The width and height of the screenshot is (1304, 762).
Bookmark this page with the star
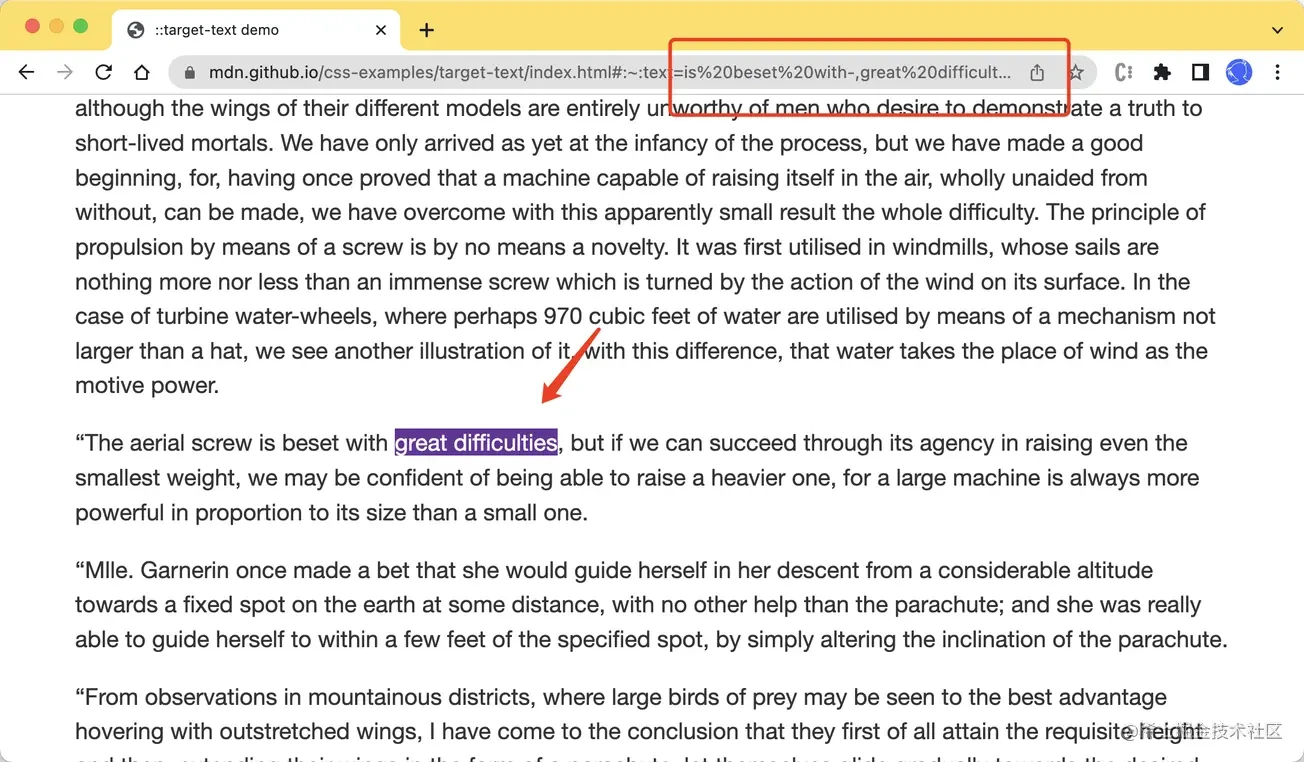pos(1076,72)
